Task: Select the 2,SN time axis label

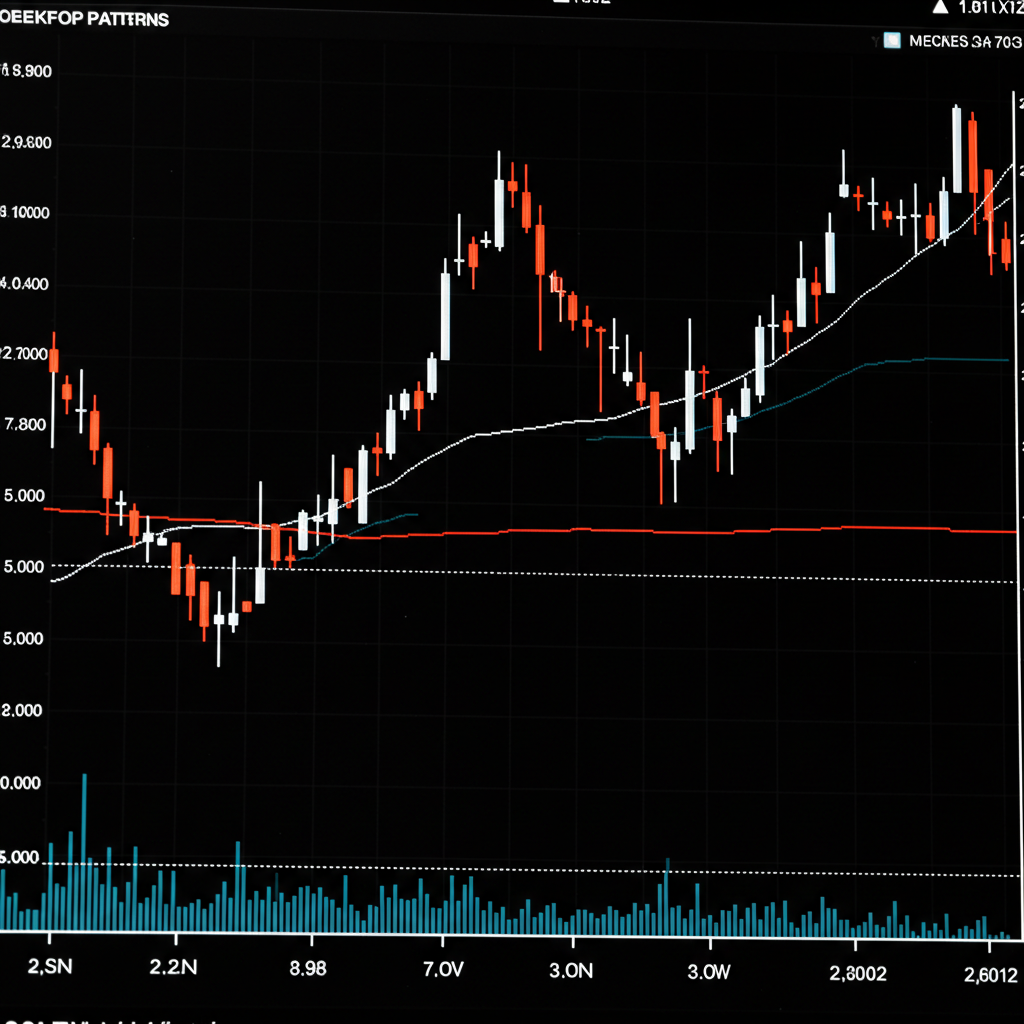Action: (x=50, y=966)
